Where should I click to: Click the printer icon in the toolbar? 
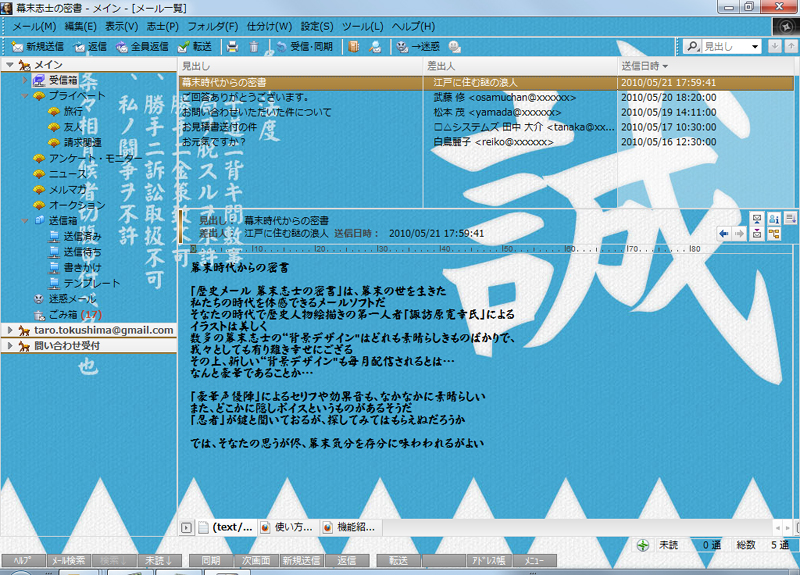tap(233, 47)
